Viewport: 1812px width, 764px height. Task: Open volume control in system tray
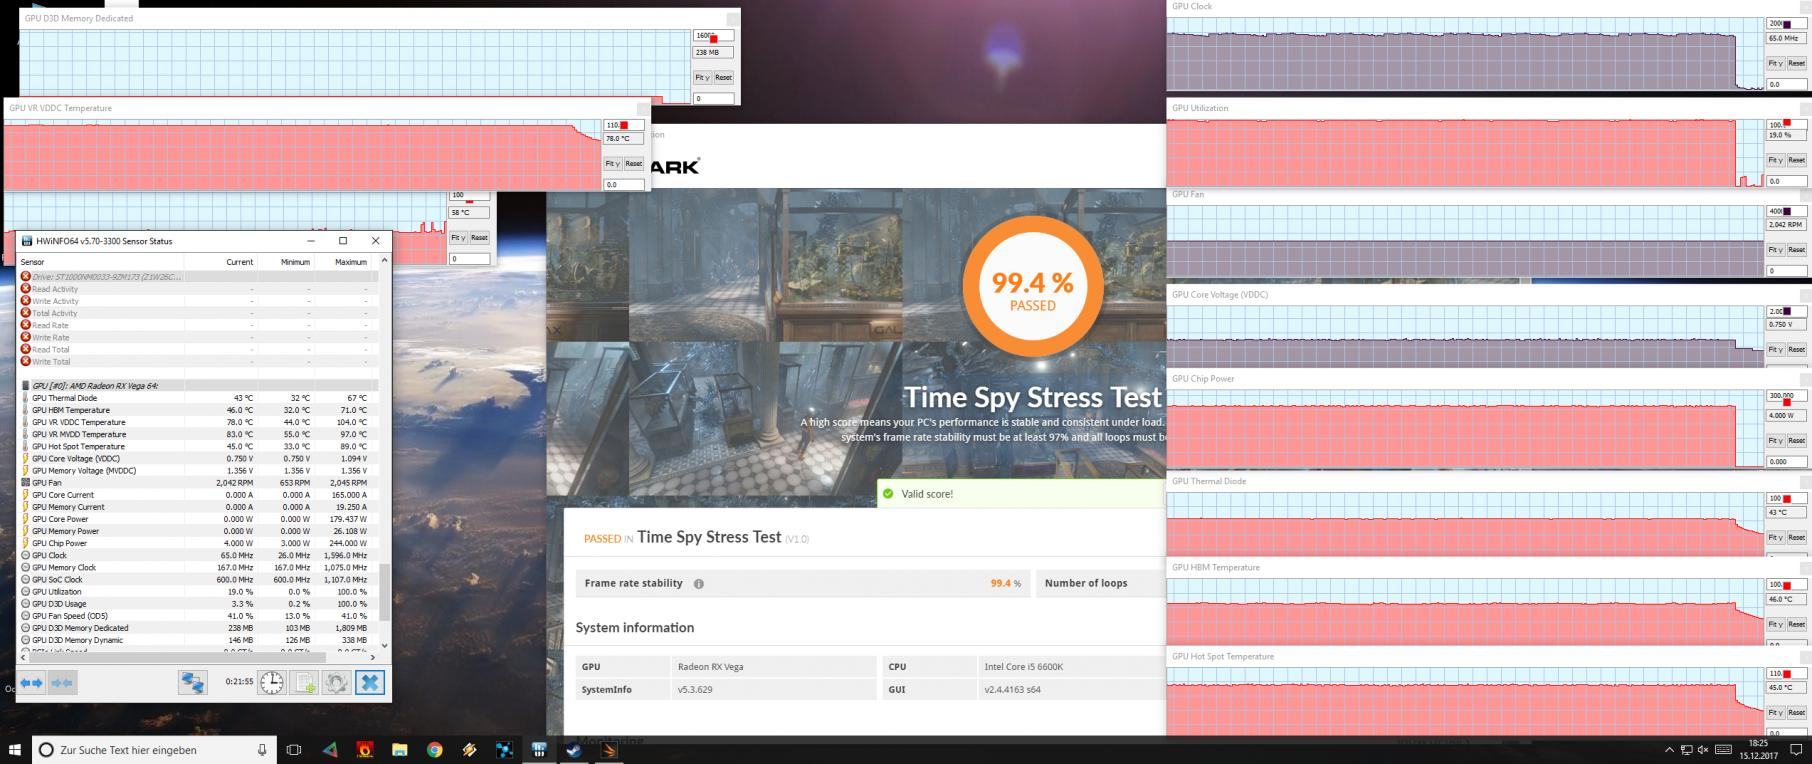click(1703, 750)
